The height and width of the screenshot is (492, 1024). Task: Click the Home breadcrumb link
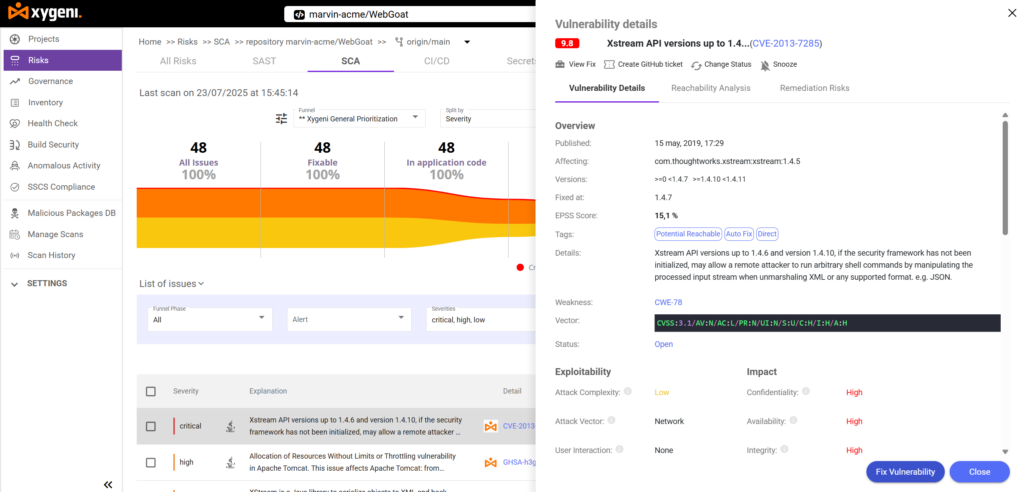click(x=150, y=42)
